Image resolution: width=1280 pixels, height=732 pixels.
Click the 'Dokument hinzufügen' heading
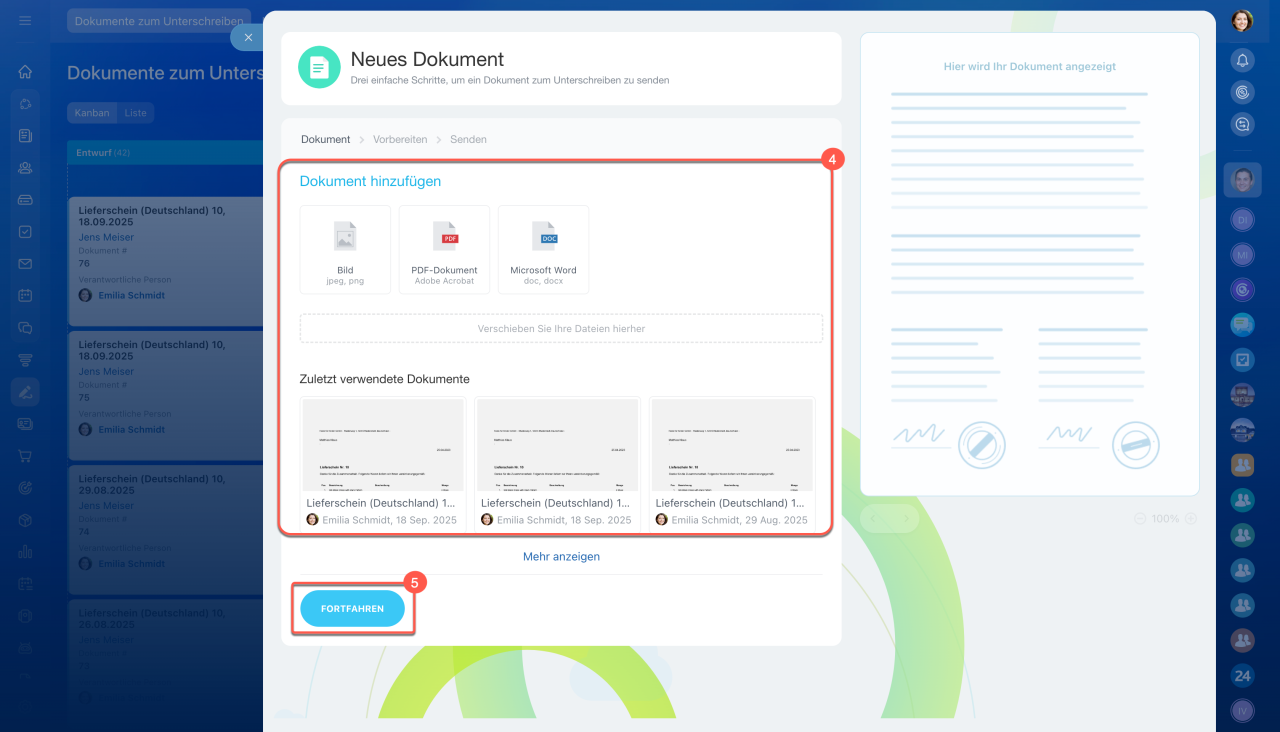click(x=370, y=181)
